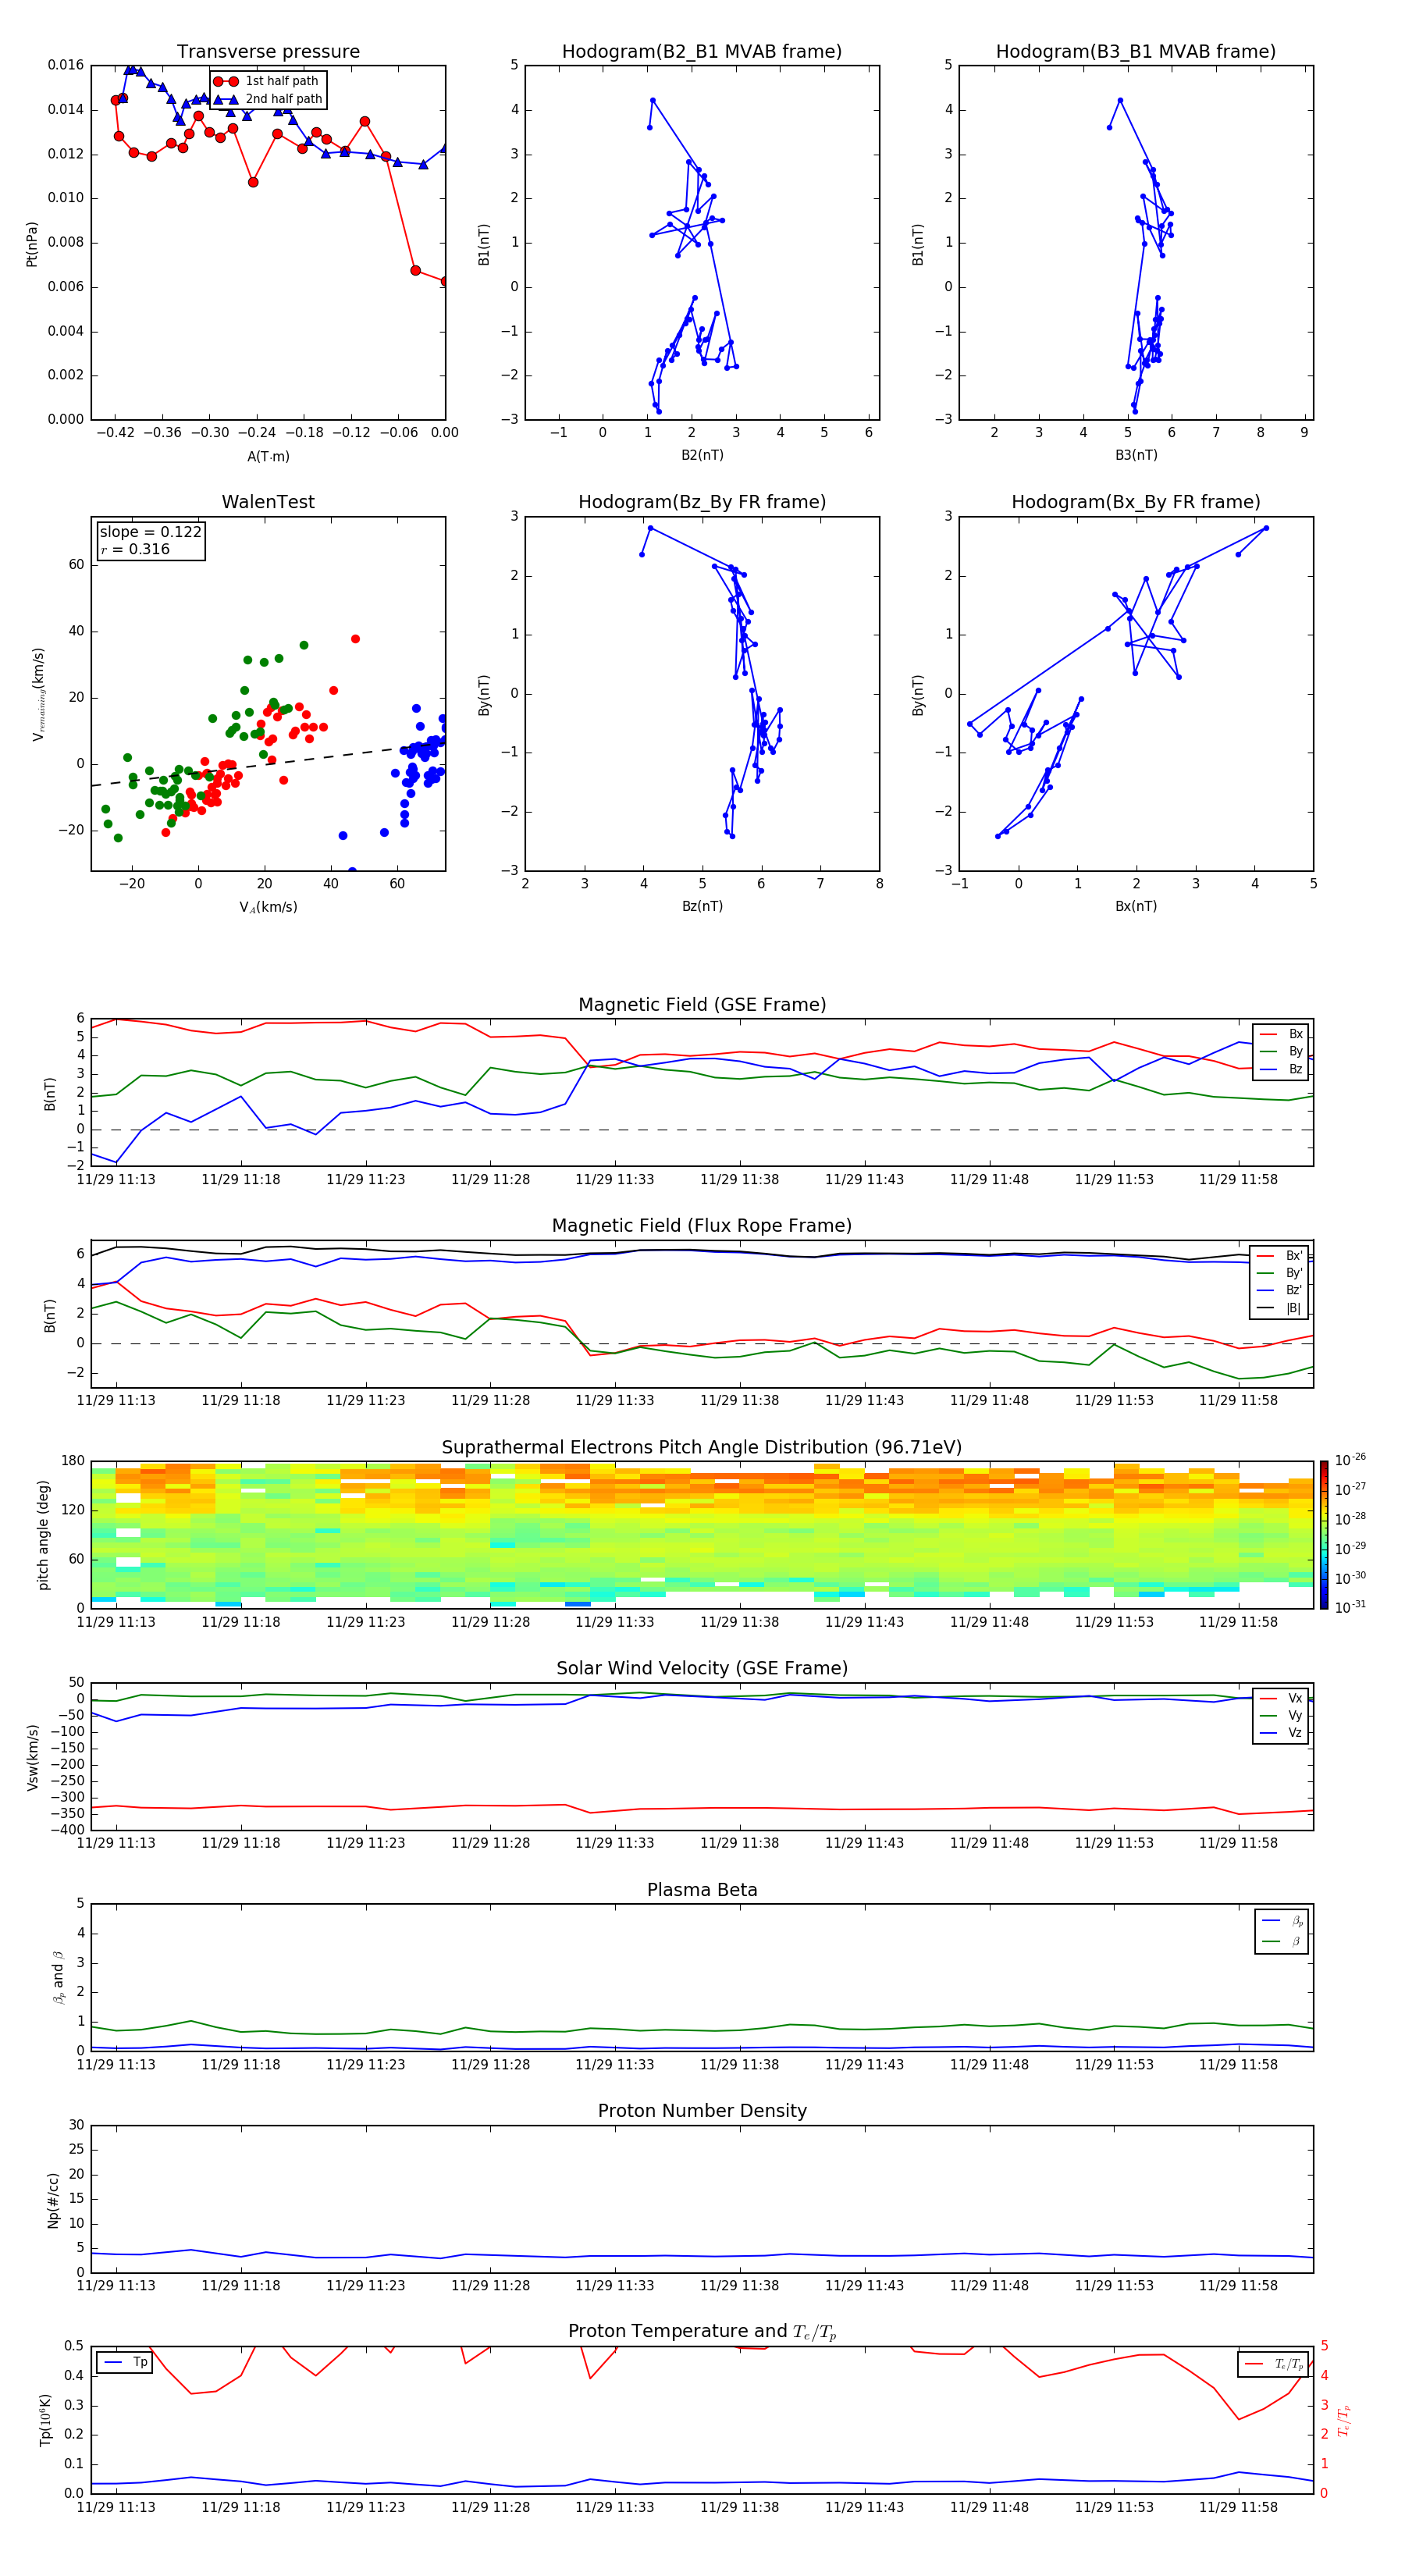The height and width of the screenshot is (2576, 1405).
Task: Click the "Hodogram(B3_B1 MVAB frame)" title
Action: (1136, 52)
